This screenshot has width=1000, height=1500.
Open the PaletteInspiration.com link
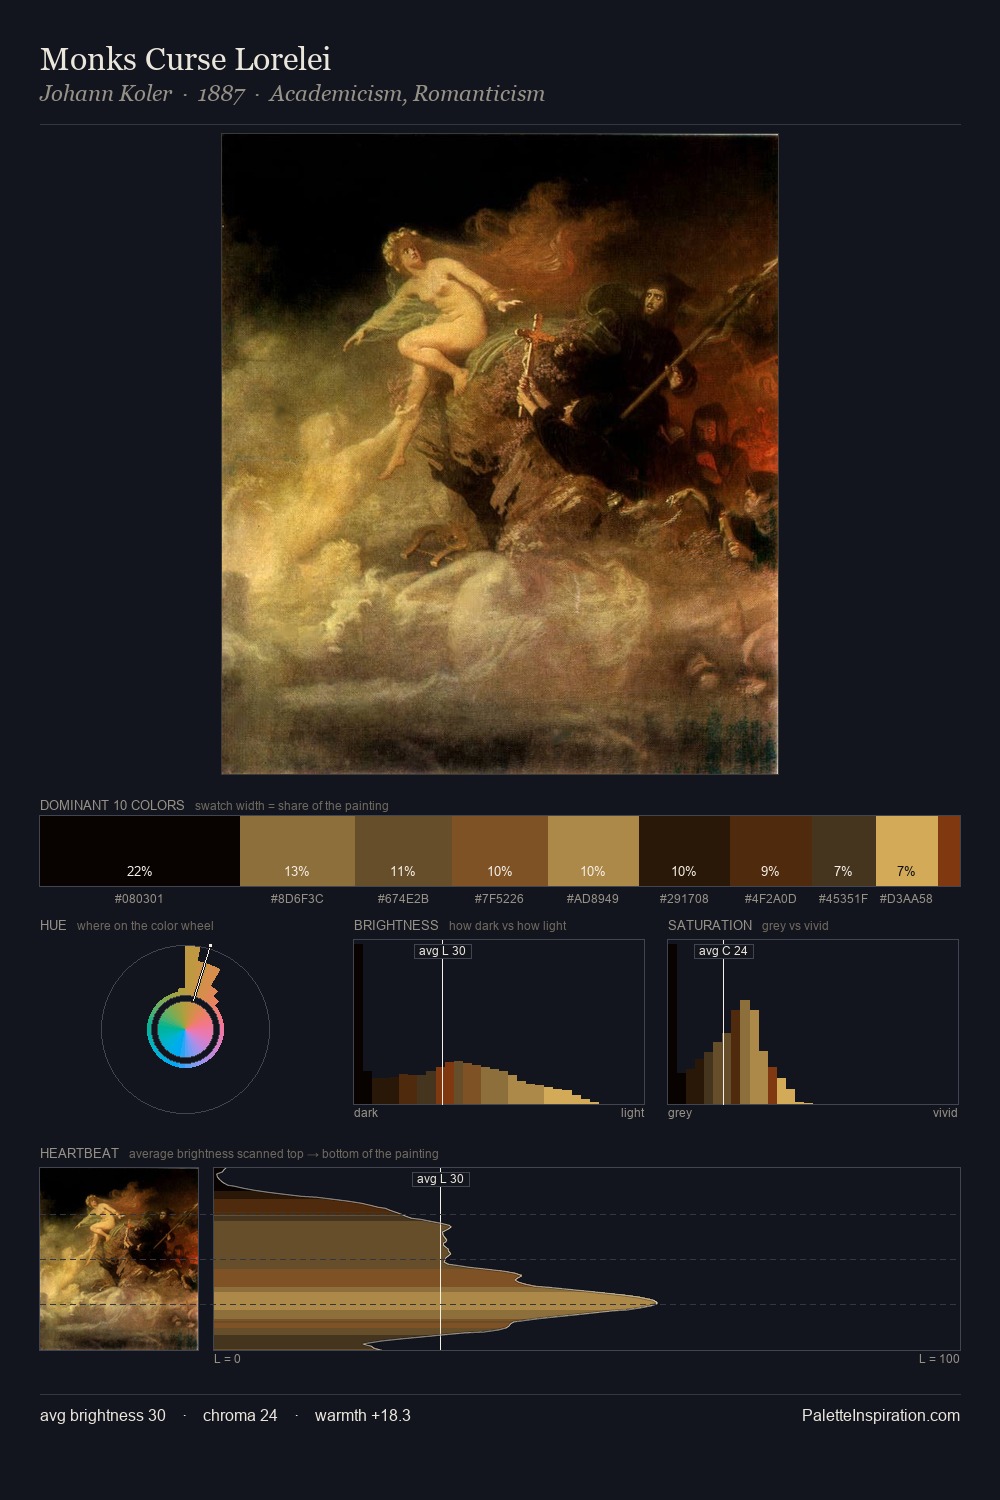(881, 1415)
